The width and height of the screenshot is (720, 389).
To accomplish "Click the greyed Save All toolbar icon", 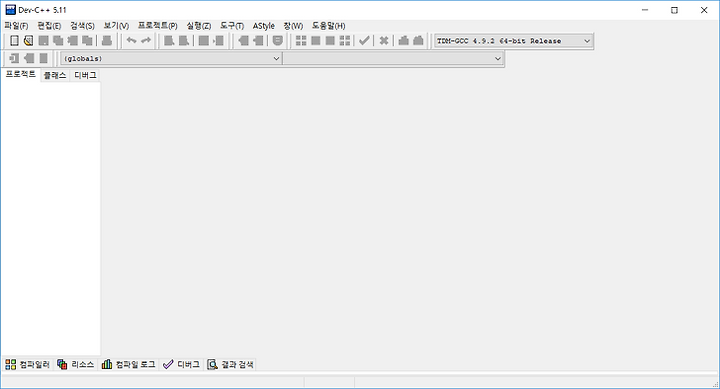I will [58, 41].
